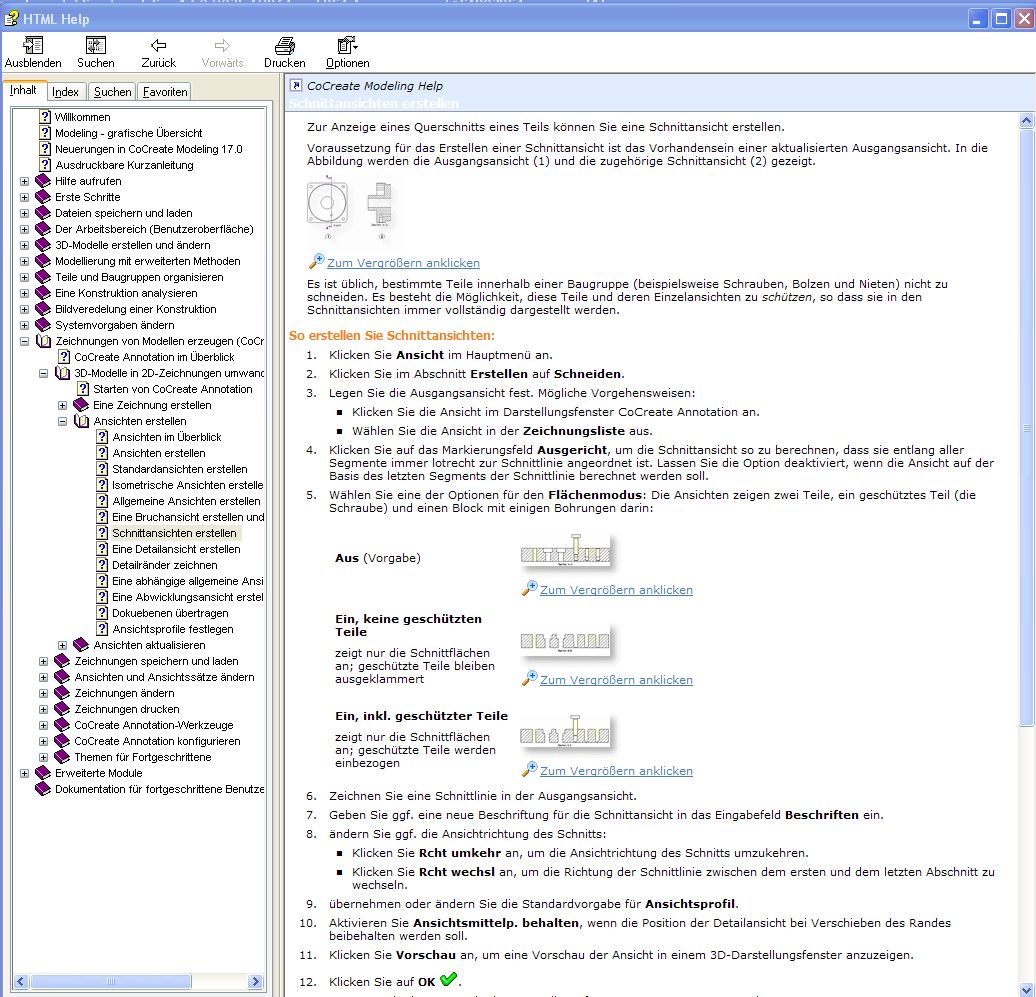This screenshot has height=997, width=1036.
Task: Click the CoCreate Modeling Help header icon
Action: click(296, 85)
